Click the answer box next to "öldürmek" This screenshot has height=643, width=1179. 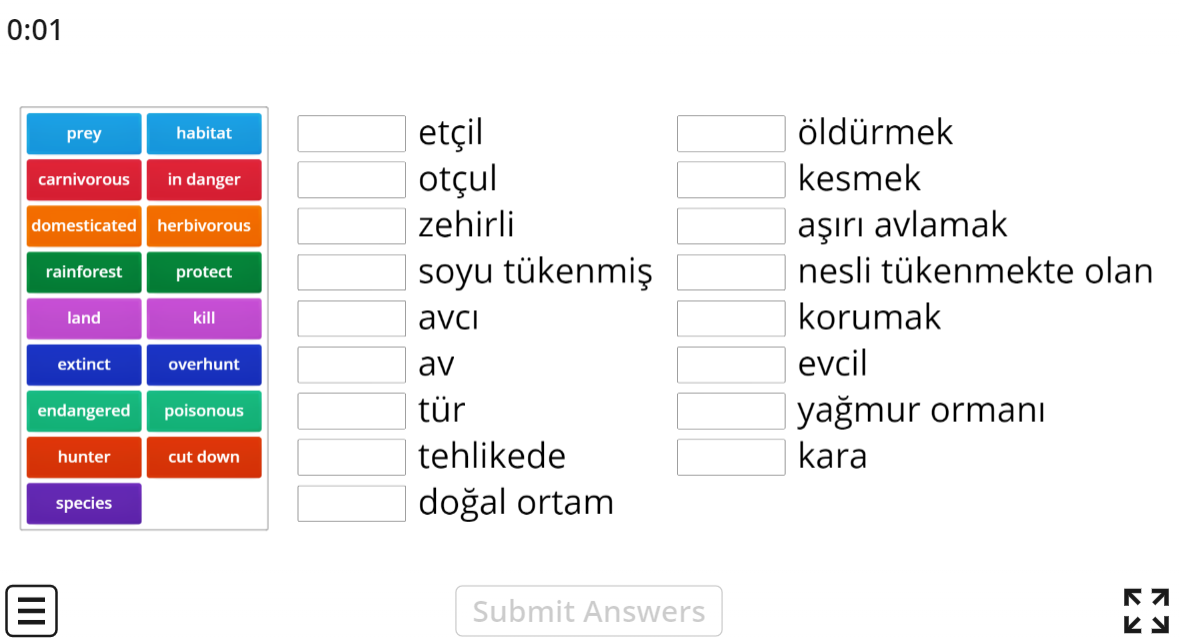point(731,133)
